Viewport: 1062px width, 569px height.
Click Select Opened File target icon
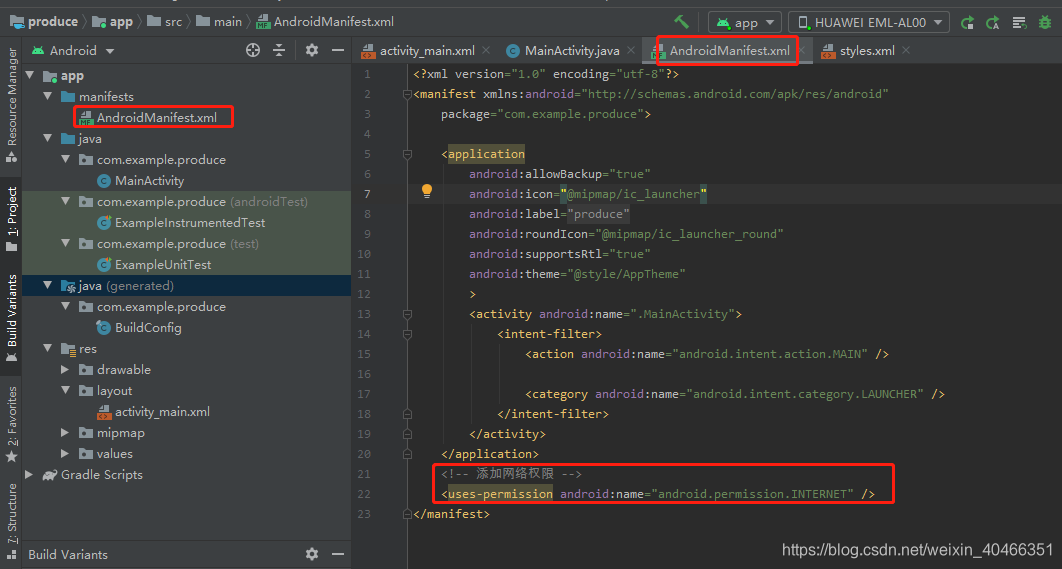click(253, 50)
